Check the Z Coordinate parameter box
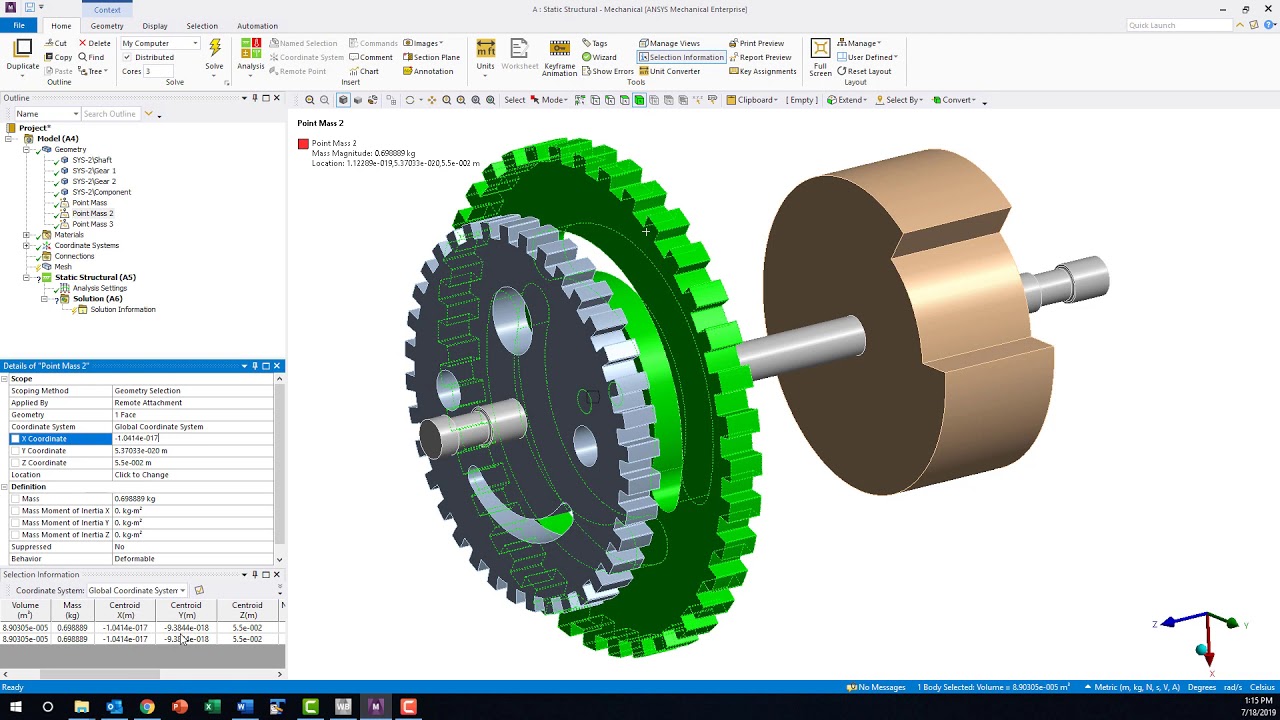Screen dimensions: 1280x720 click(x=15, y=463)
